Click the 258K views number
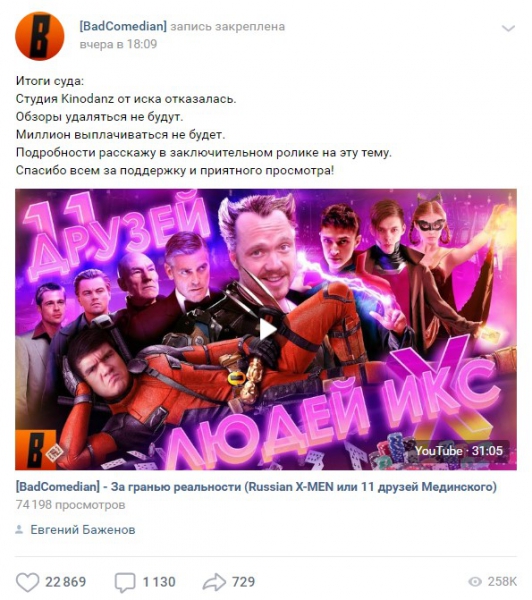This screenshot has height=600, width=532. click(x=502, y=582)
